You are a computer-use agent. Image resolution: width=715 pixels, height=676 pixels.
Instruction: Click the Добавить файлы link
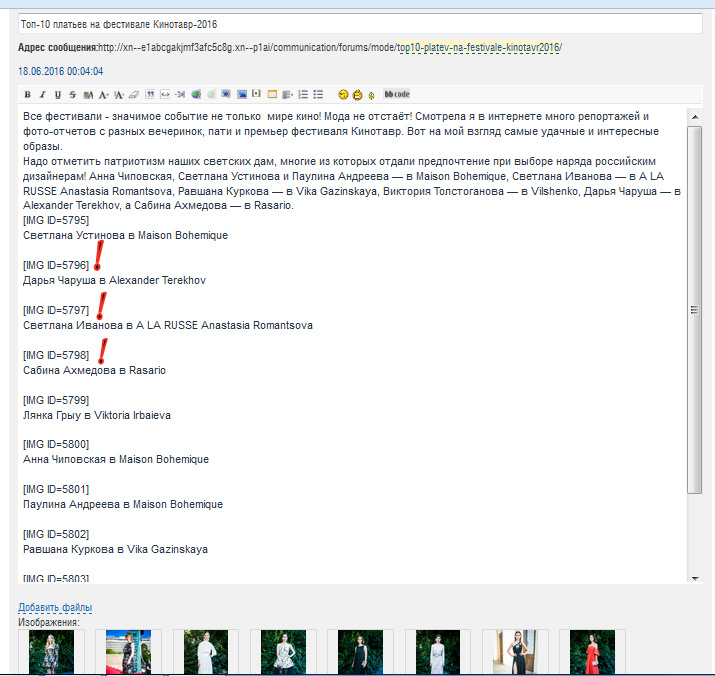pos(55,608)
